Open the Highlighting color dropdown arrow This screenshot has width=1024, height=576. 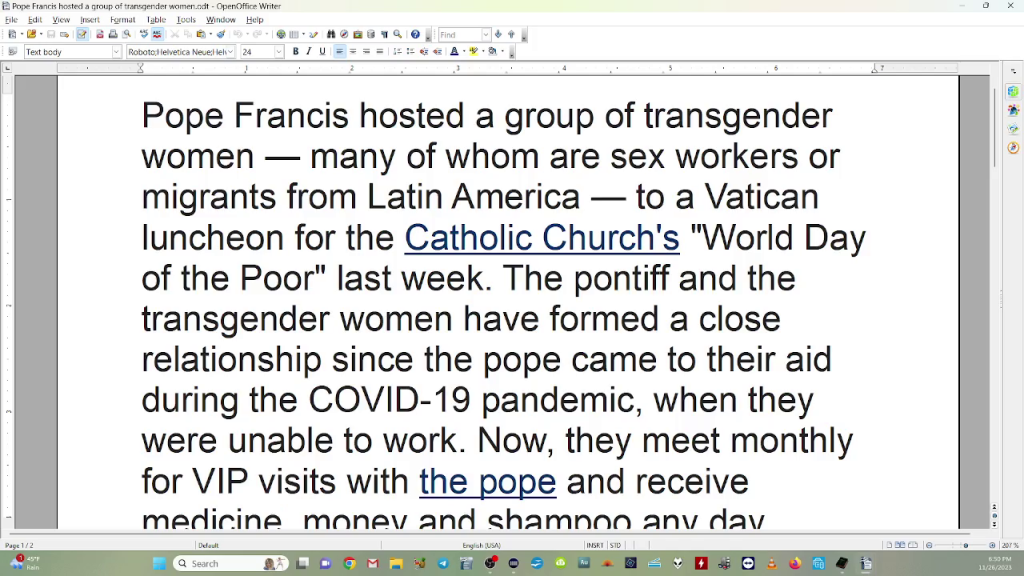(x=483, y=52)
